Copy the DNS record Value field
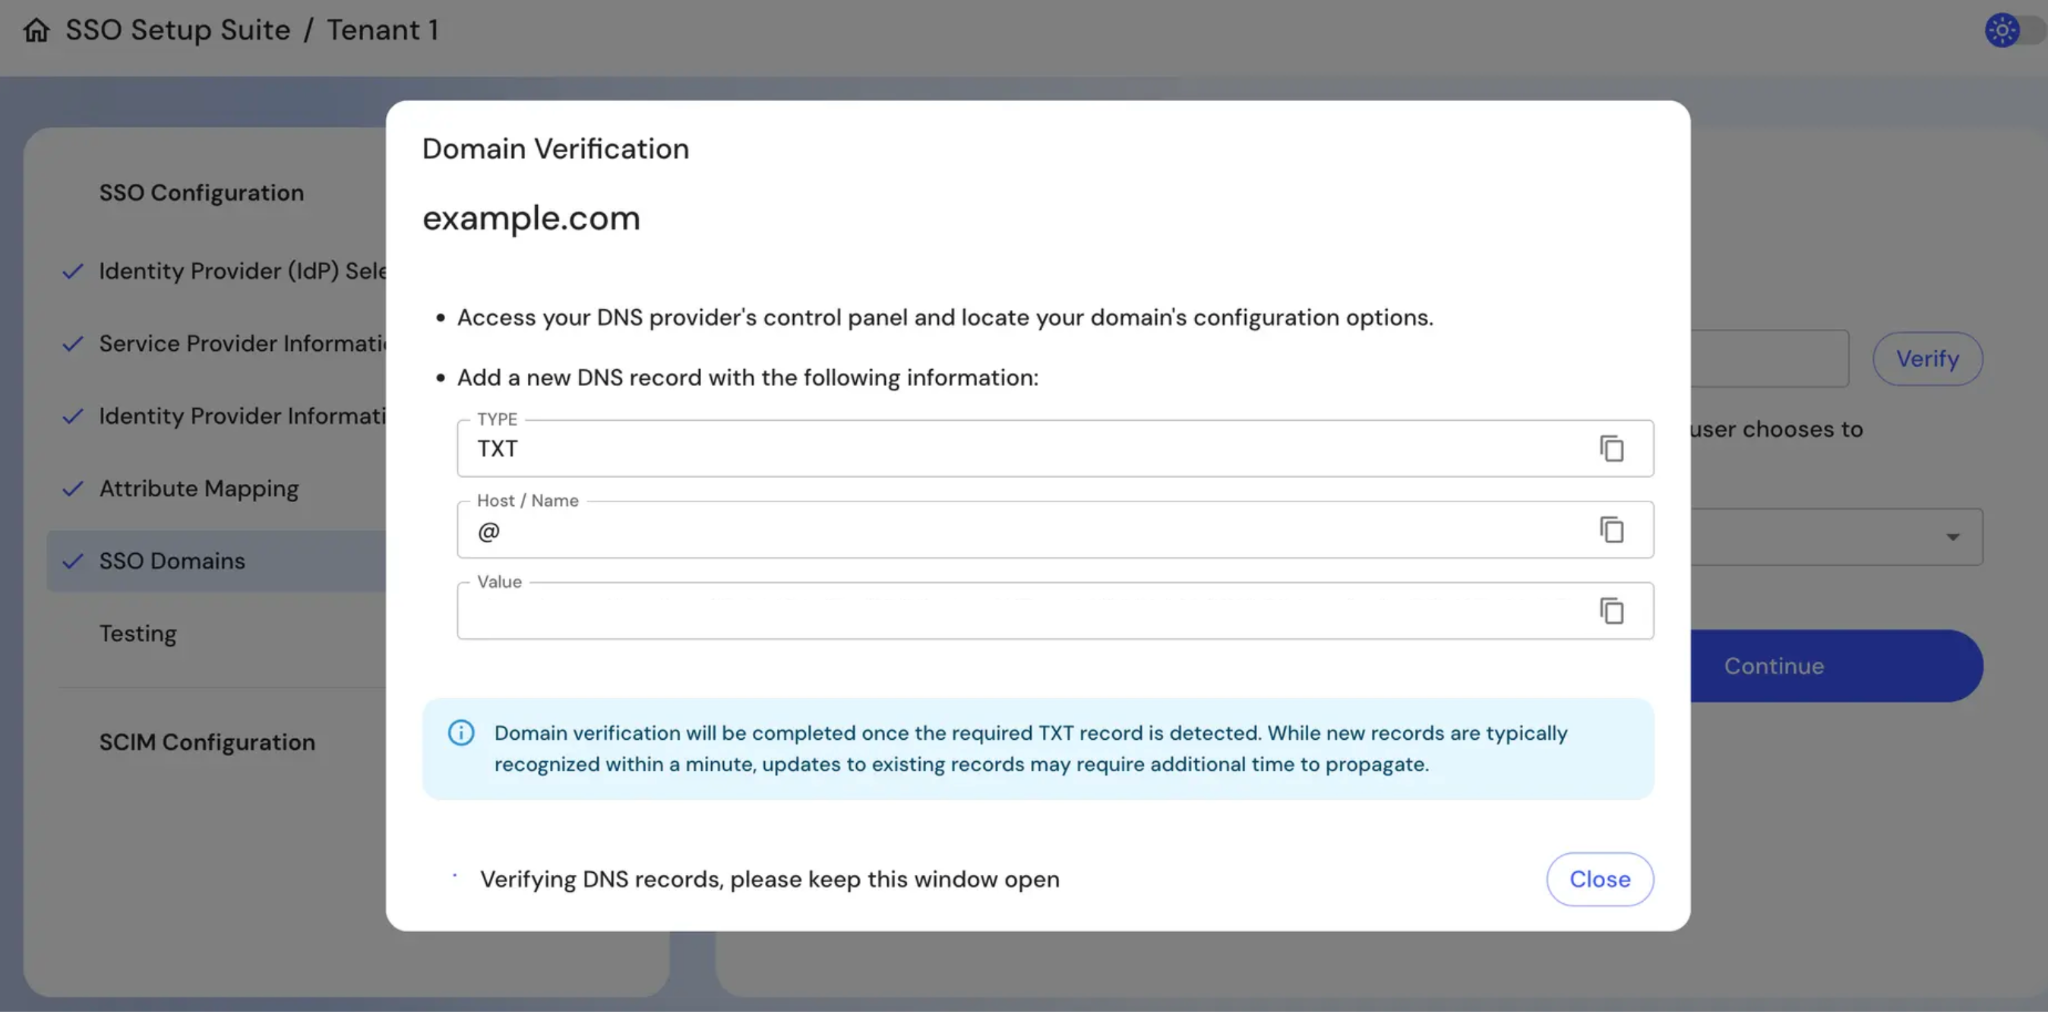Image resolution: width=2048 pixels, height=1012 pixels. (1611, 611)
